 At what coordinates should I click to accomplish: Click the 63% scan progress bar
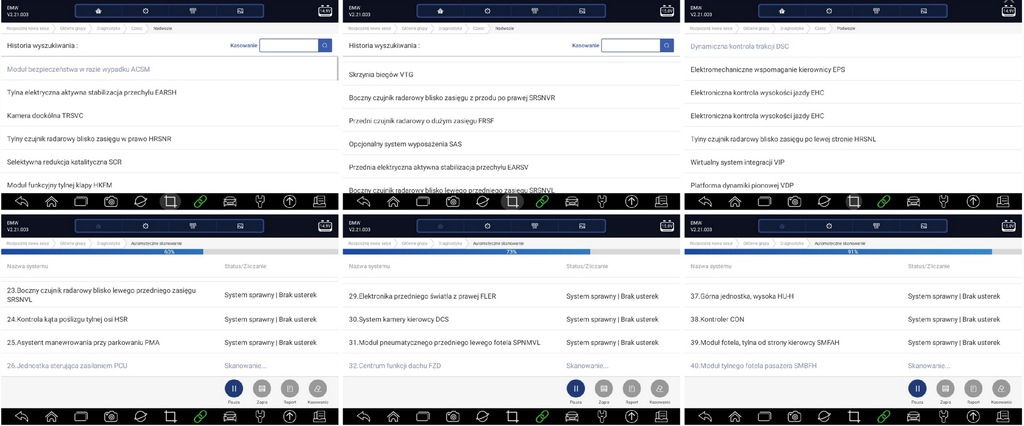tap(170, 252)
